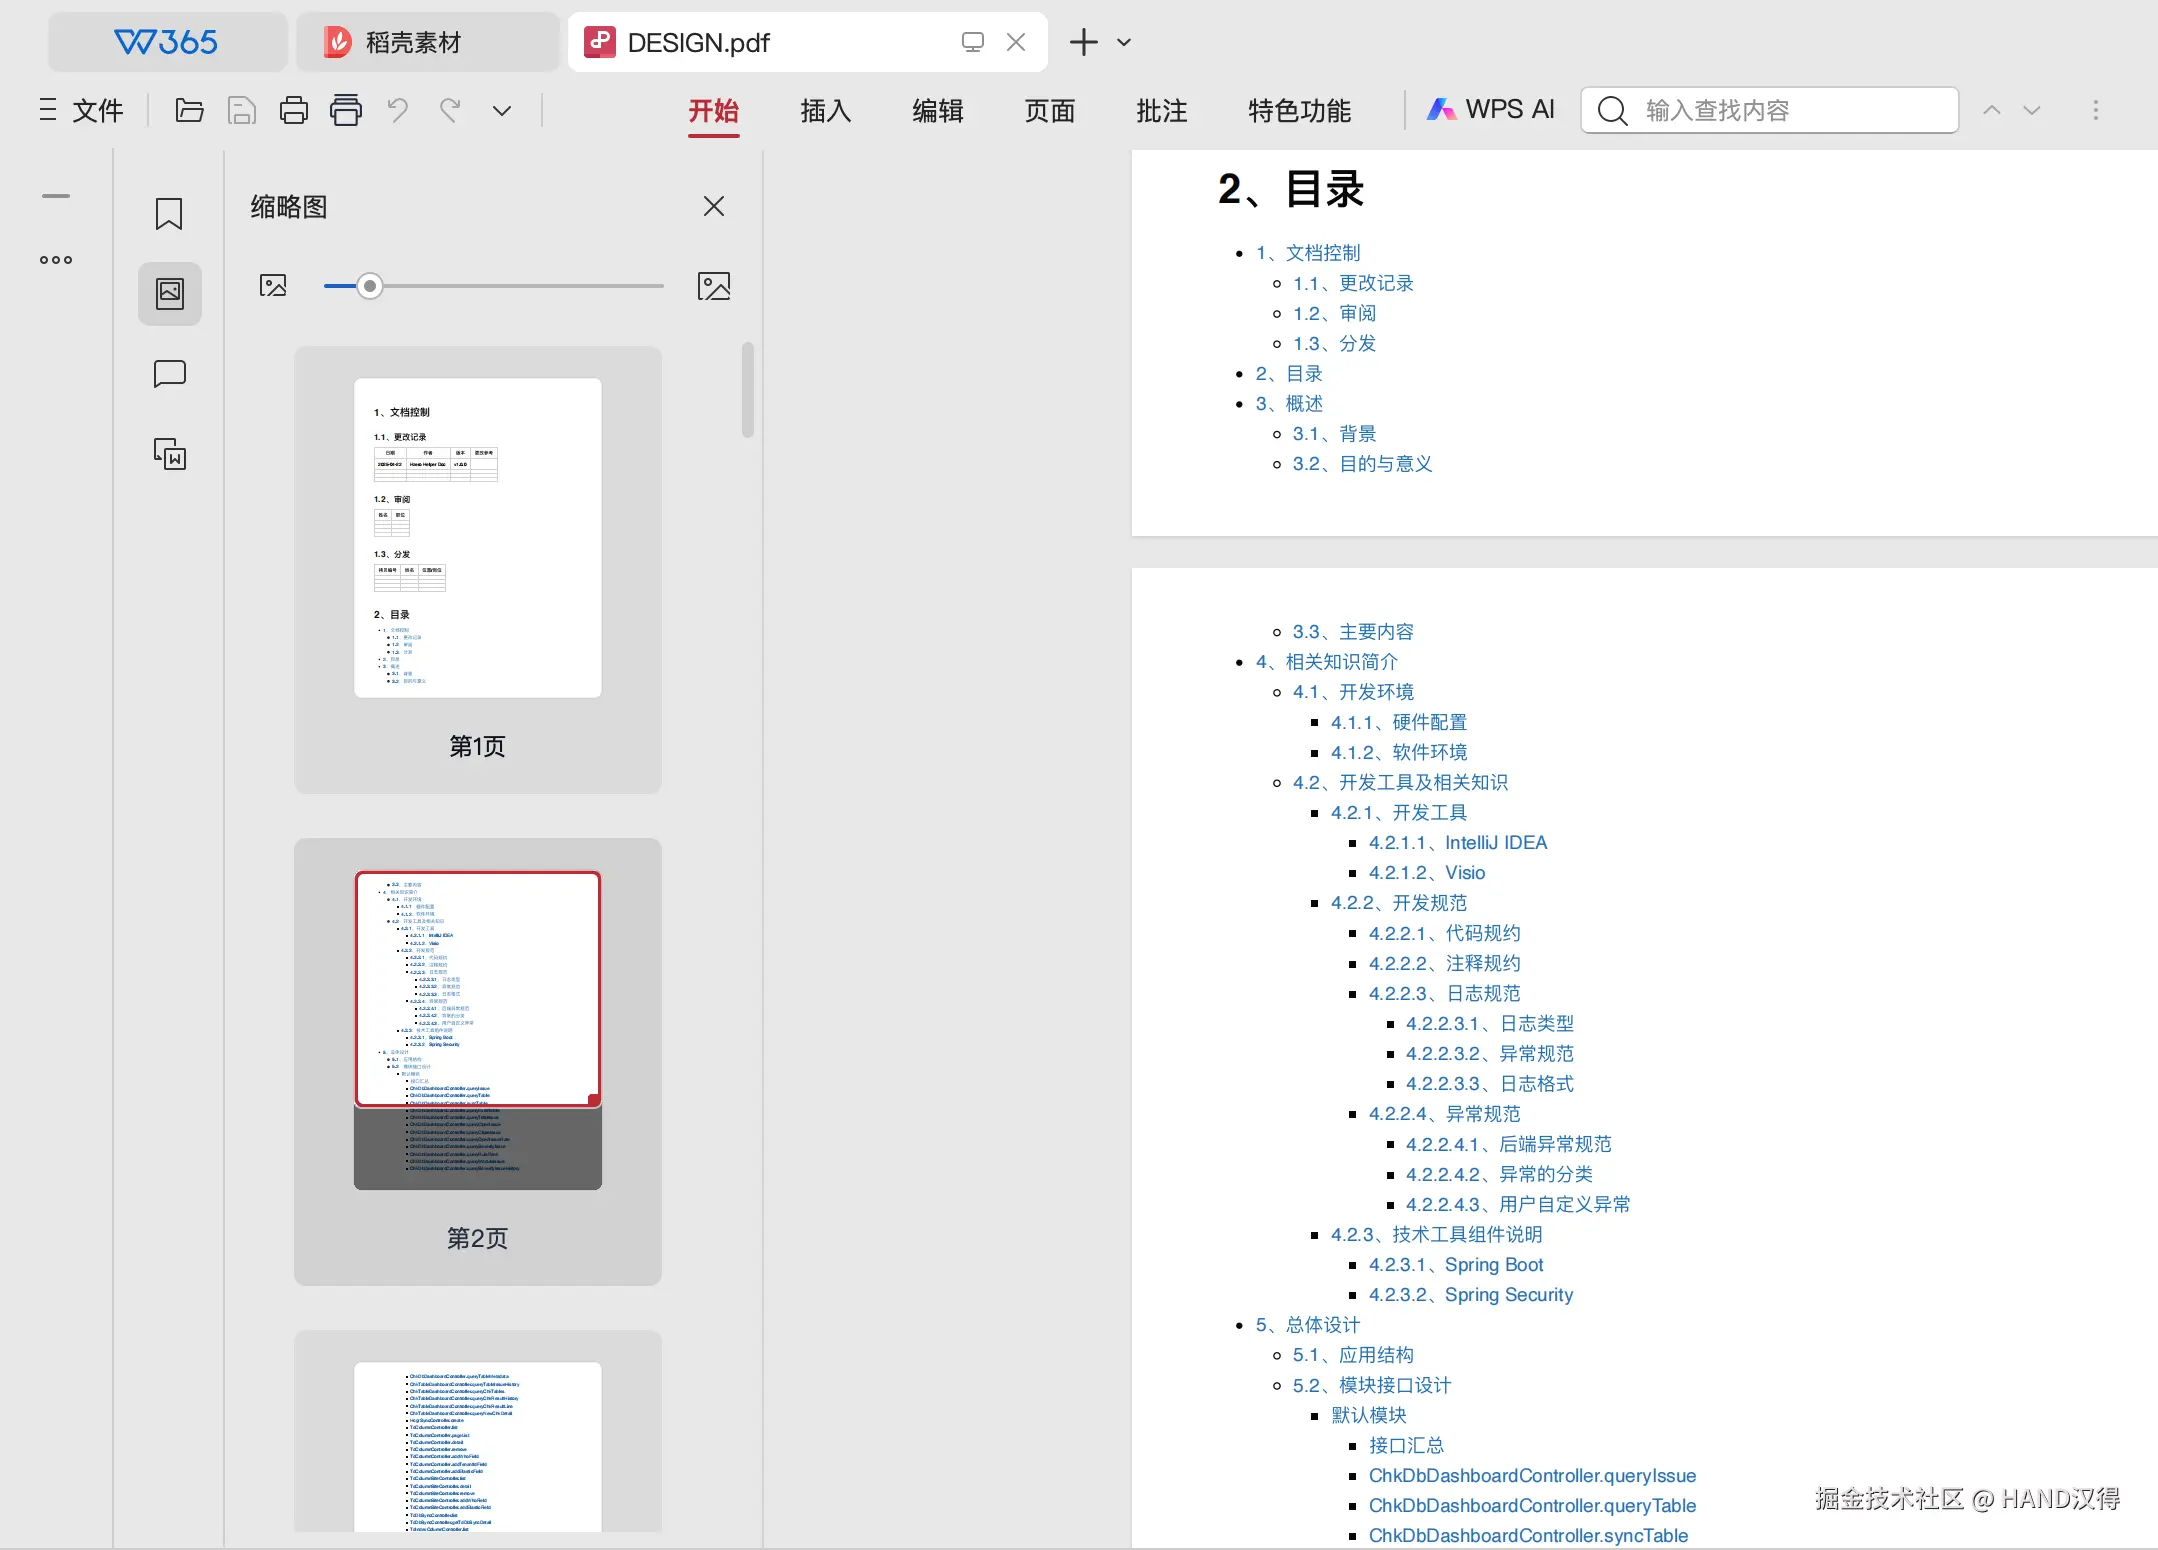Select the thumbnail panel icon
The height and width of the screenshot is (1550, 2158).
(x=170, y=293)
